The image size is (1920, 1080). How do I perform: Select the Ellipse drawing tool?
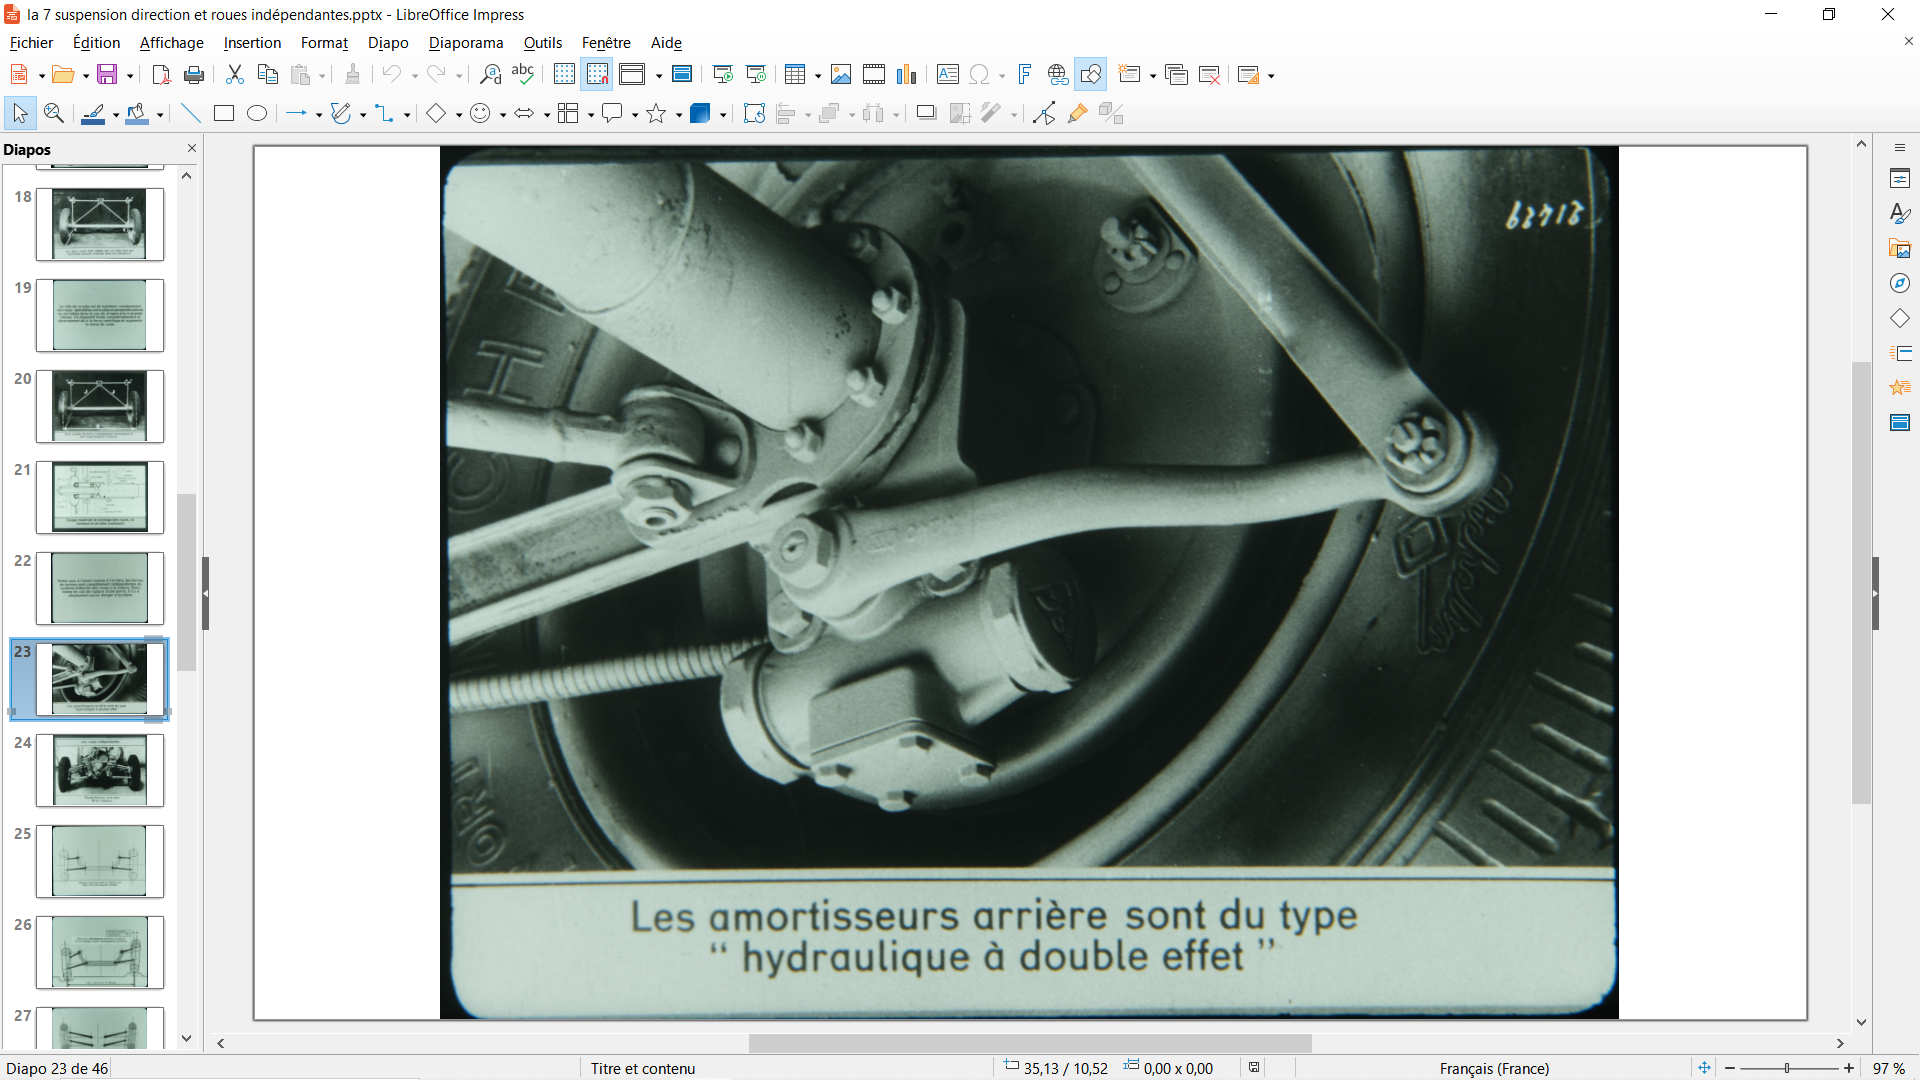pyautogui.click(x=257, y=114)
